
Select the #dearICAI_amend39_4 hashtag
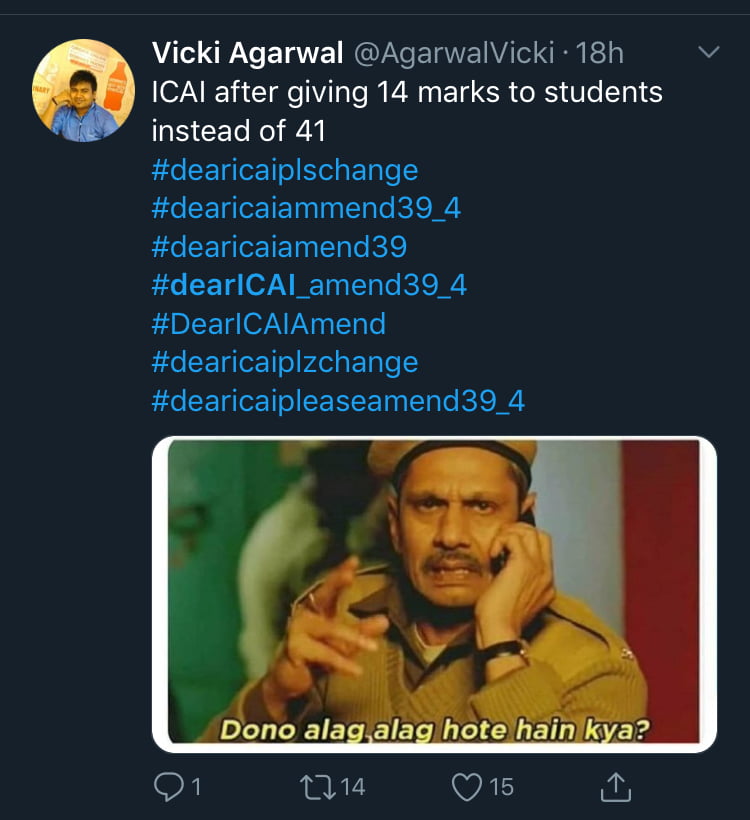tap(308, 286)
